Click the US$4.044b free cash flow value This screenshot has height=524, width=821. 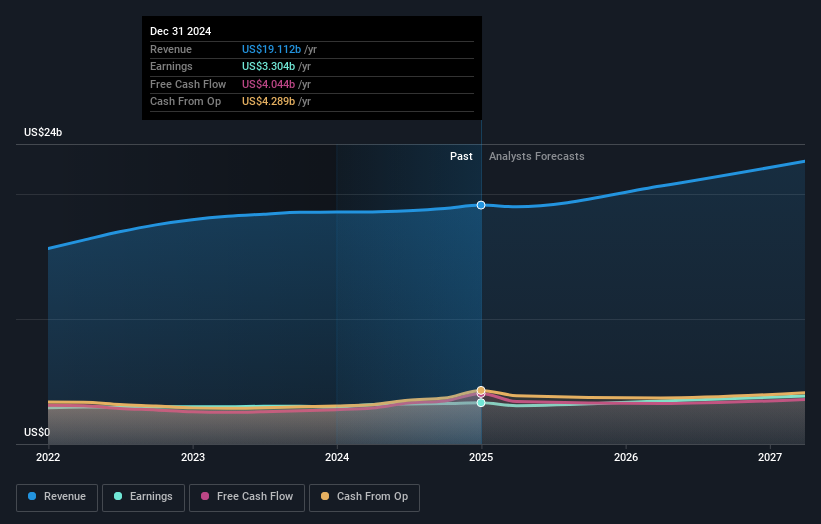[268, 84]
